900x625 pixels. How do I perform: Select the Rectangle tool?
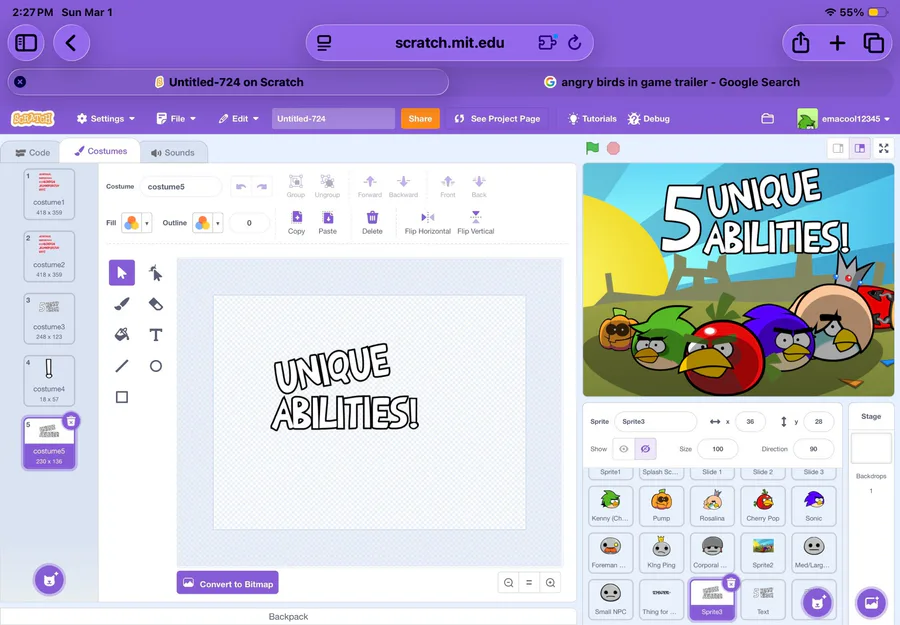tap(122, 397)
